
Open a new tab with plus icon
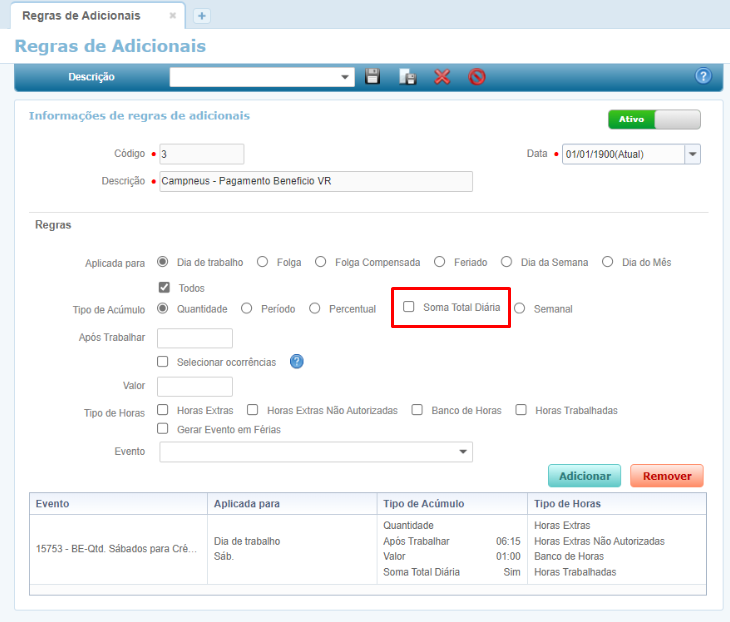201,16
